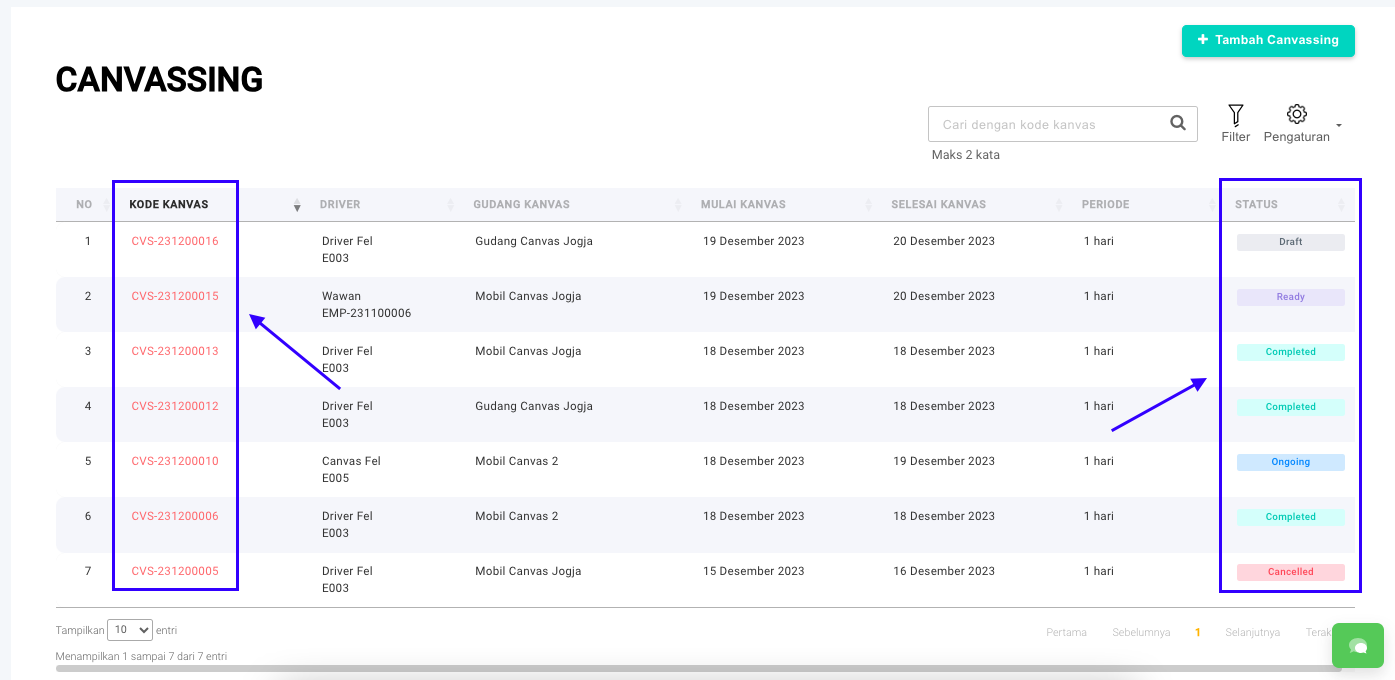Click the search magnifier icon

pos(1177,124)
